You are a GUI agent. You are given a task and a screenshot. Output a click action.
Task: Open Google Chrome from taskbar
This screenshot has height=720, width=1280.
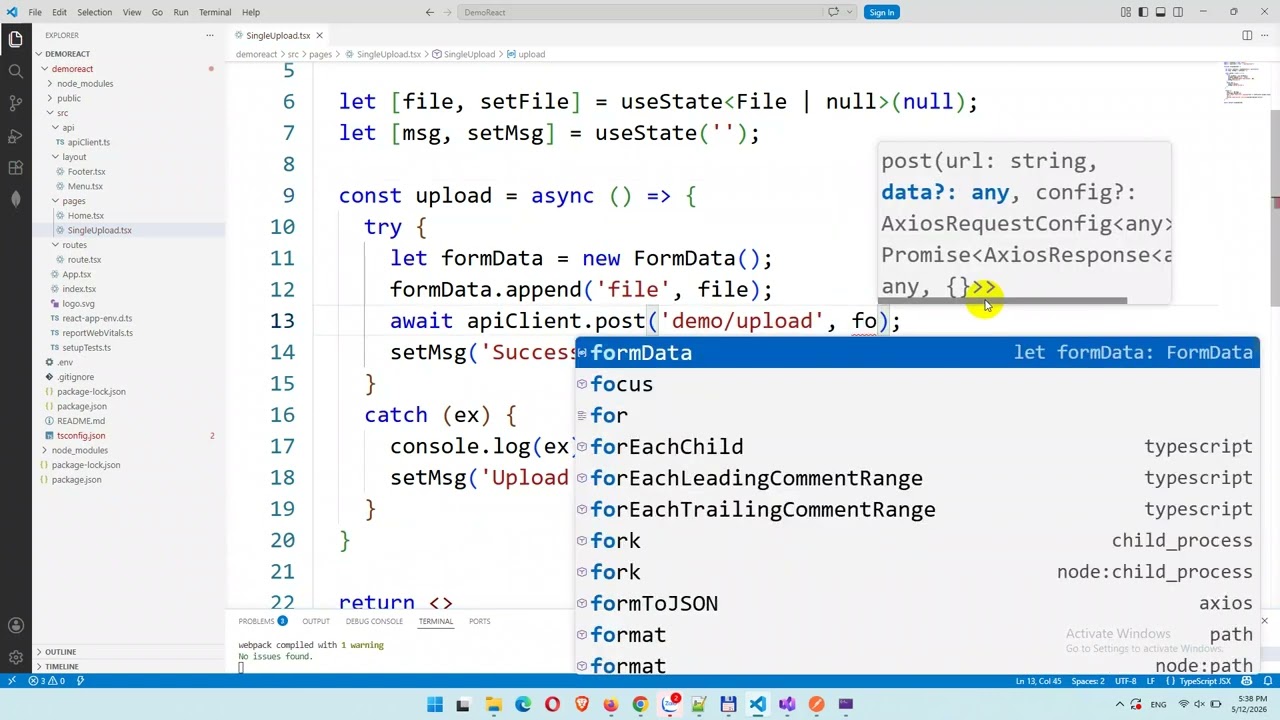[640, 705]
